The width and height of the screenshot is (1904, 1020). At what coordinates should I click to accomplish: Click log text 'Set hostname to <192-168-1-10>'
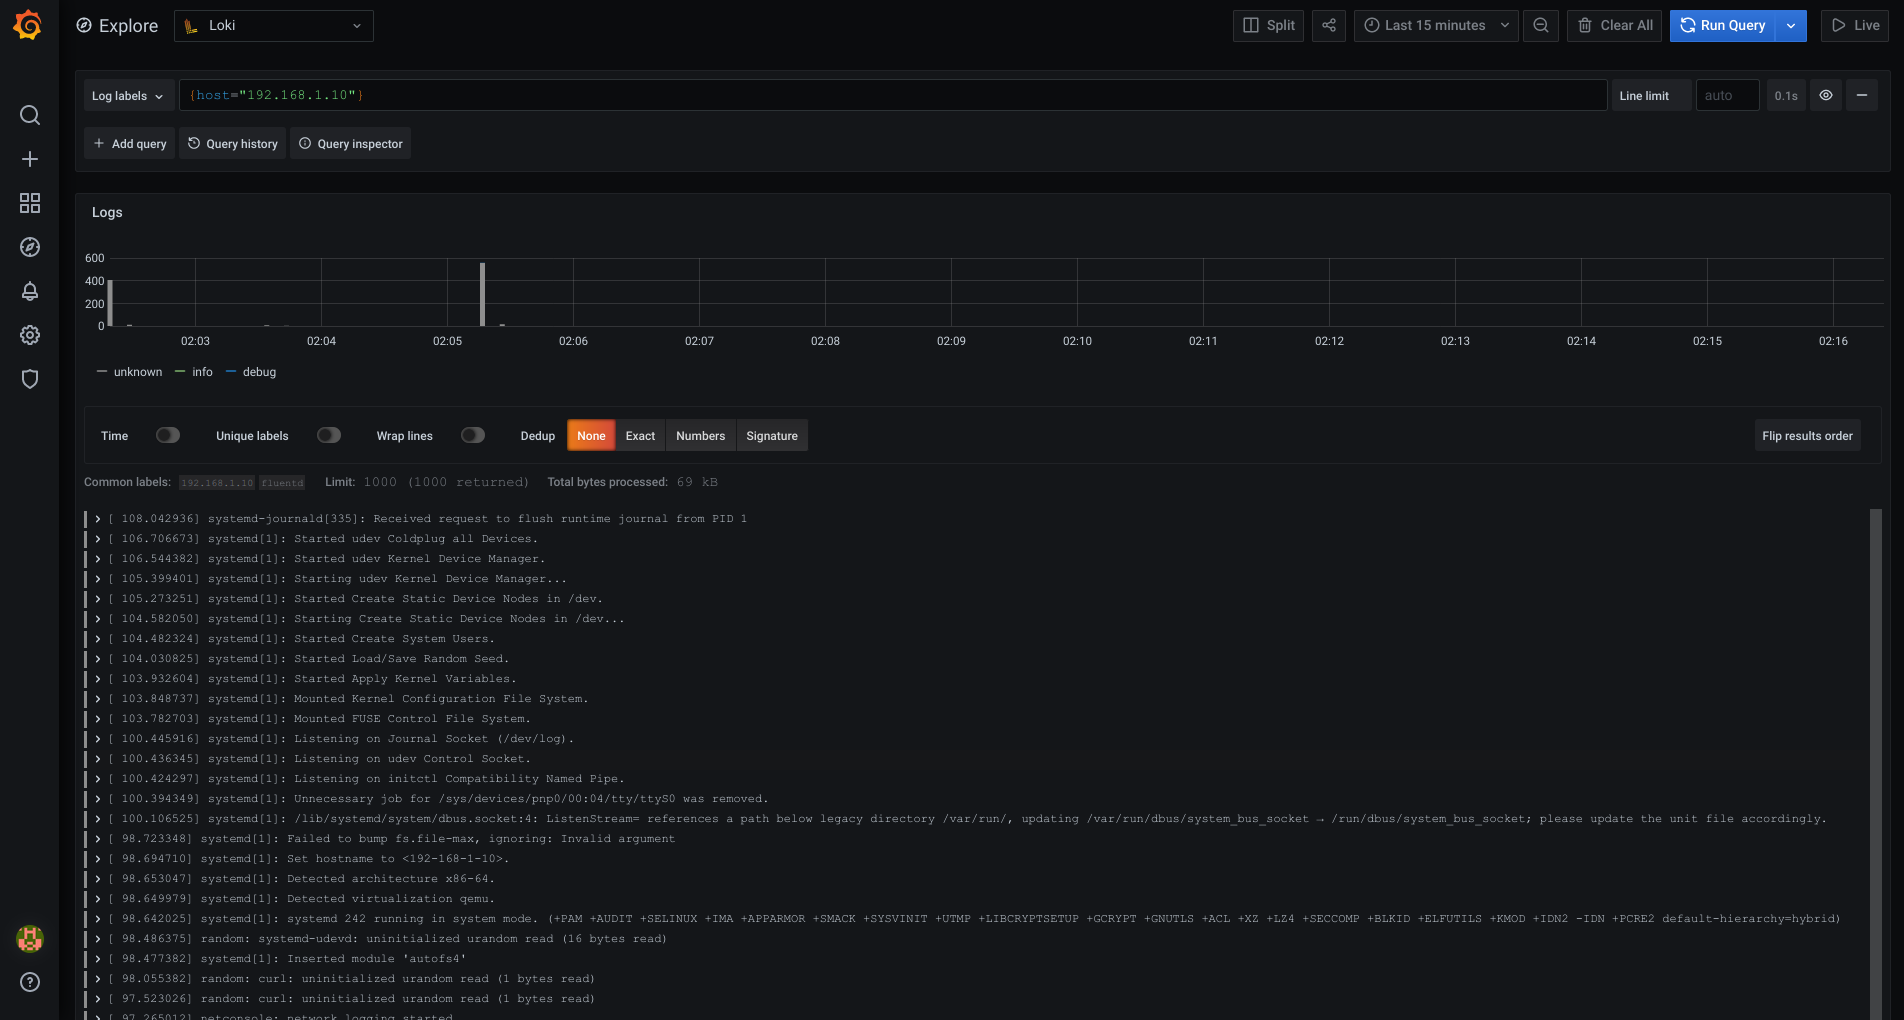(398, 859)
